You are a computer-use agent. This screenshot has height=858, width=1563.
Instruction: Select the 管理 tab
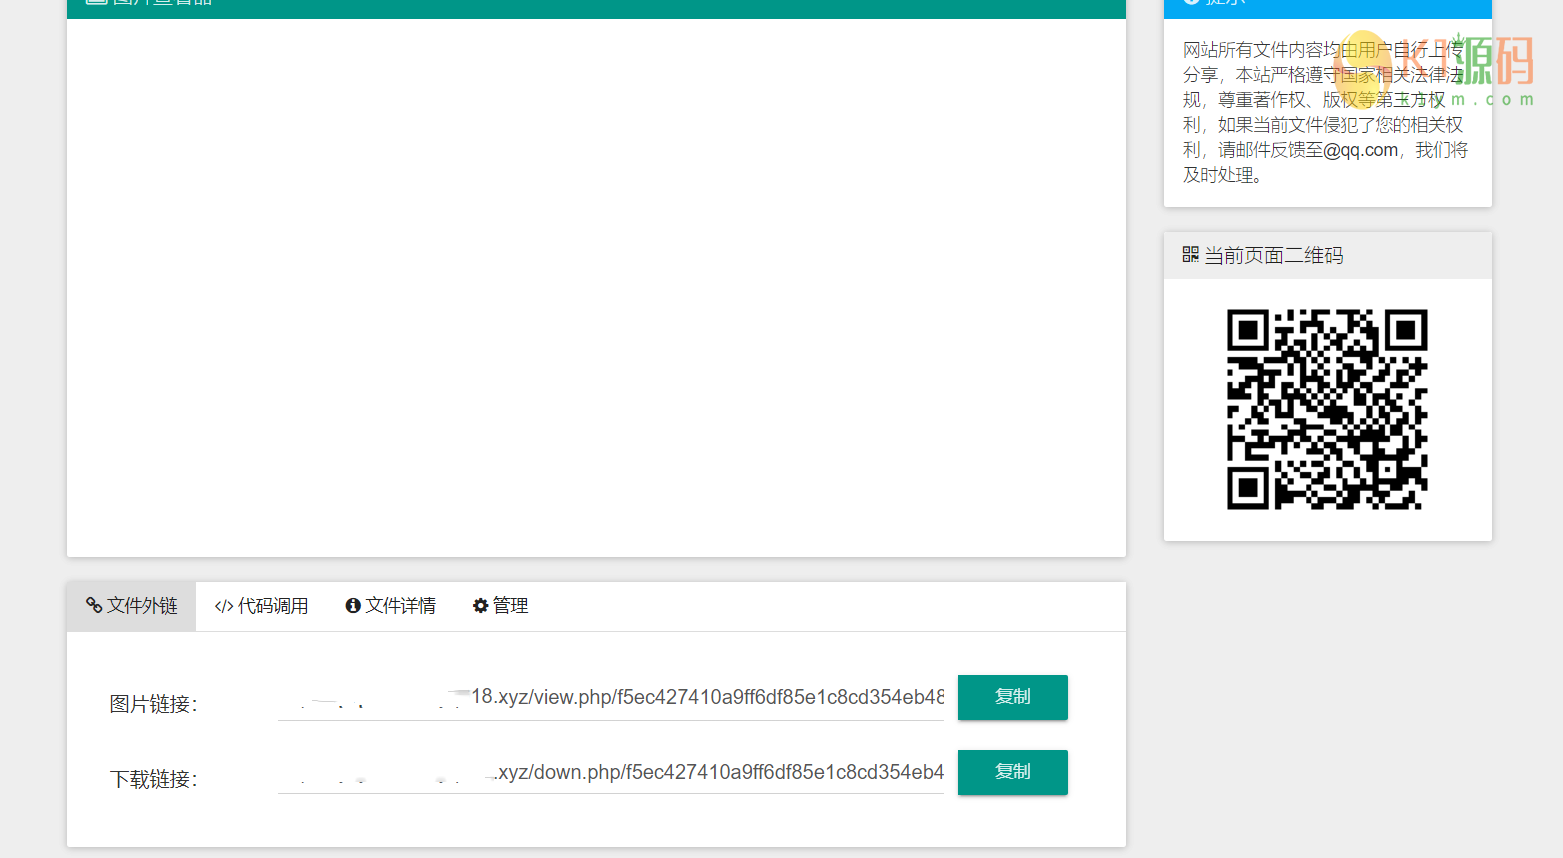pyautogui.click(x=500, y=606)
